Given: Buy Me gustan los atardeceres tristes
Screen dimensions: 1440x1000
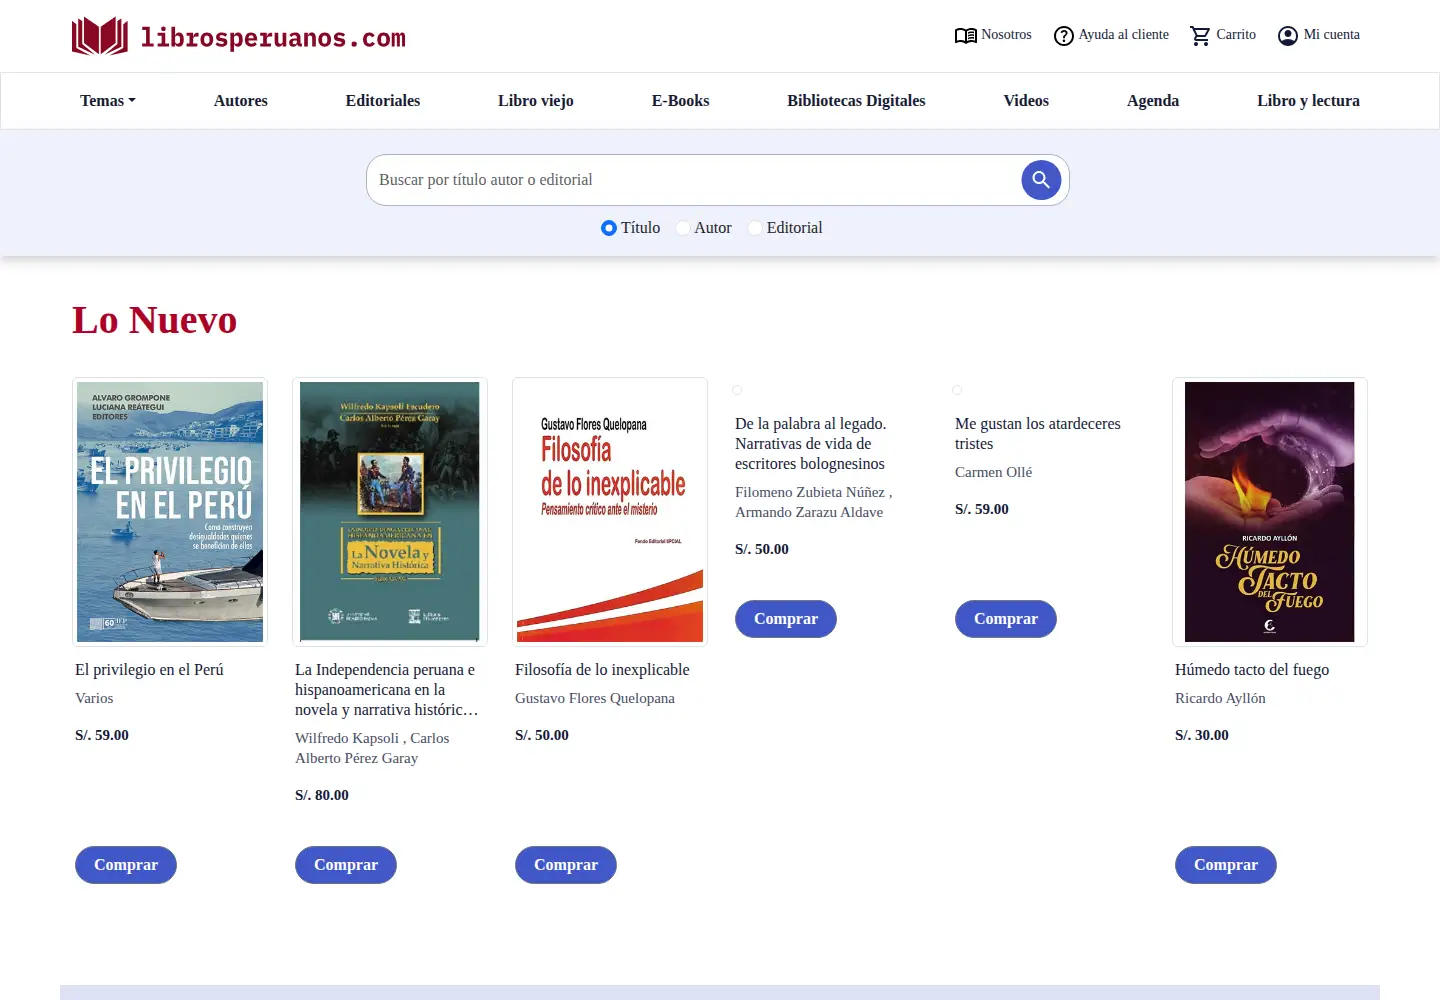Looking at the screenshot, I should 1006,619.
